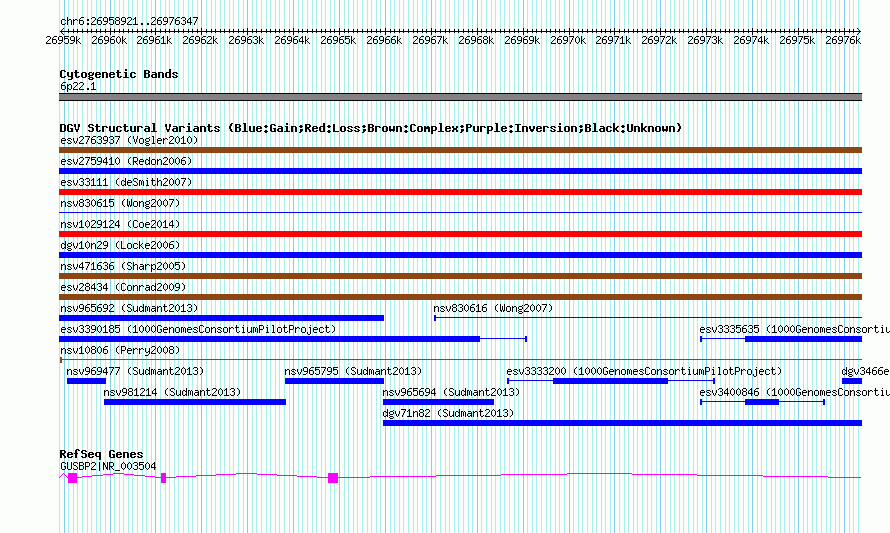
Task: Click the 26962k ruler tick label
Action: (200, 40)
